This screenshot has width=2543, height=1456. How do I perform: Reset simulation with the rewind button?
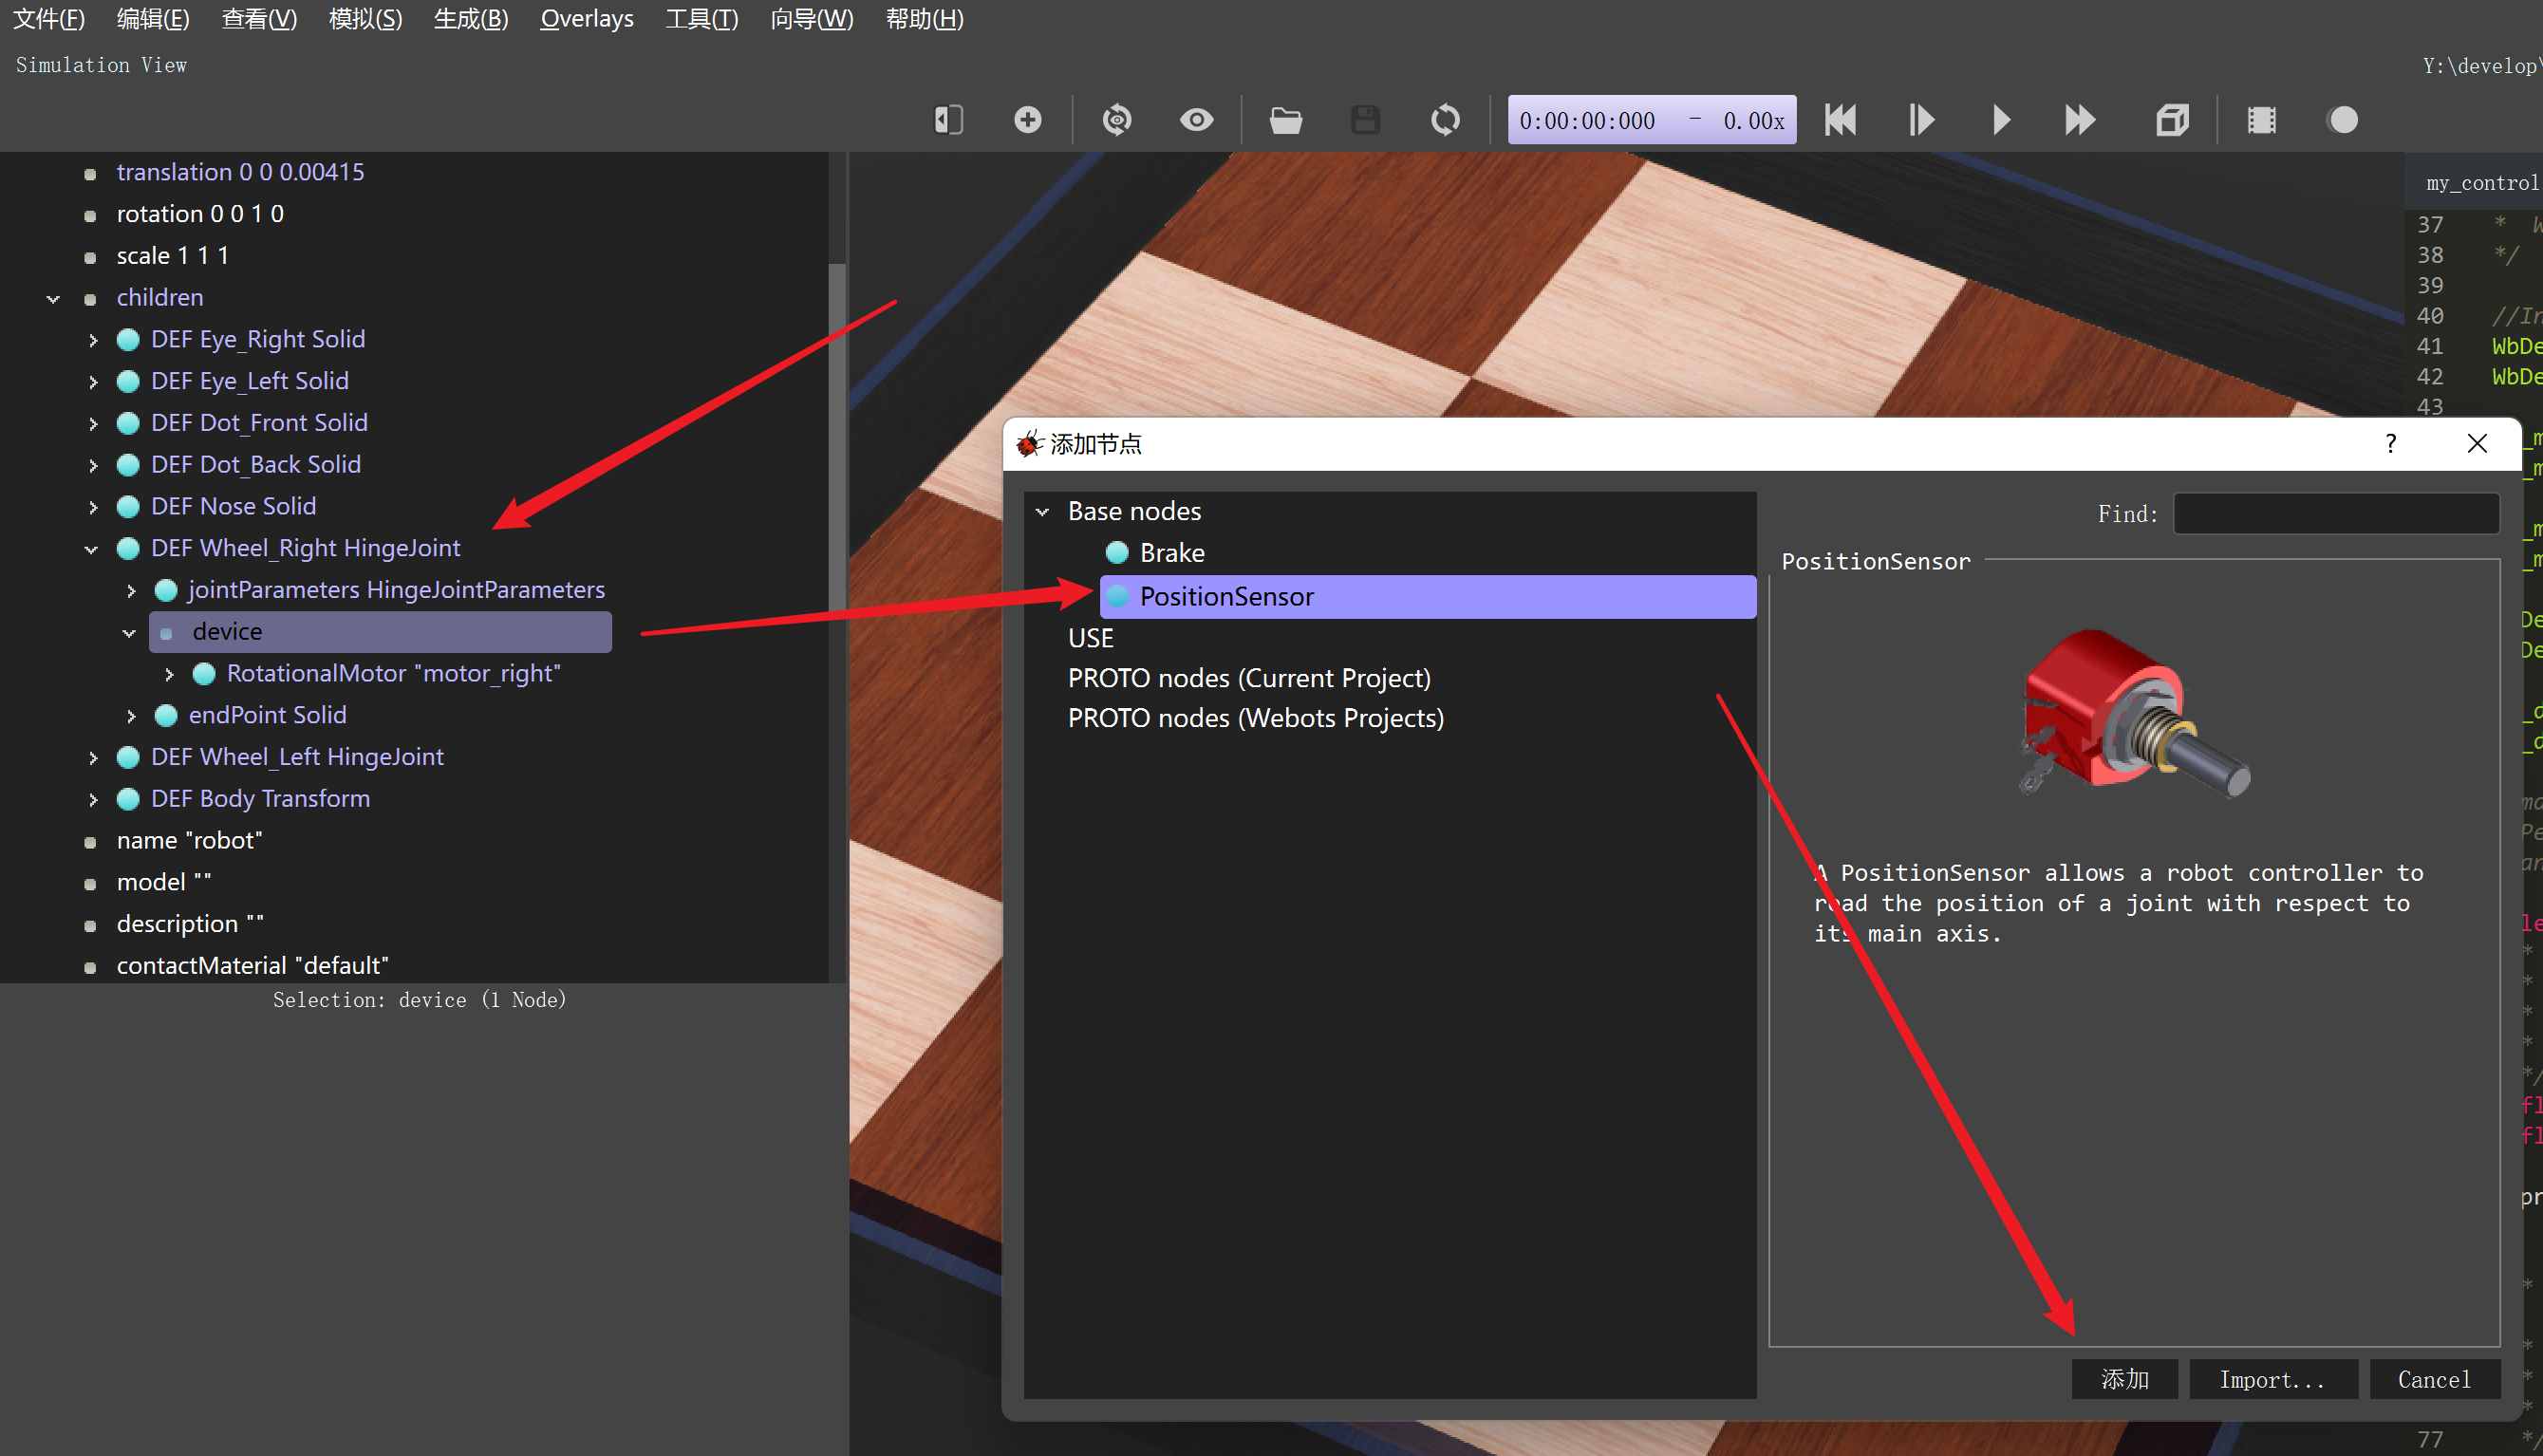(1840, 120)
